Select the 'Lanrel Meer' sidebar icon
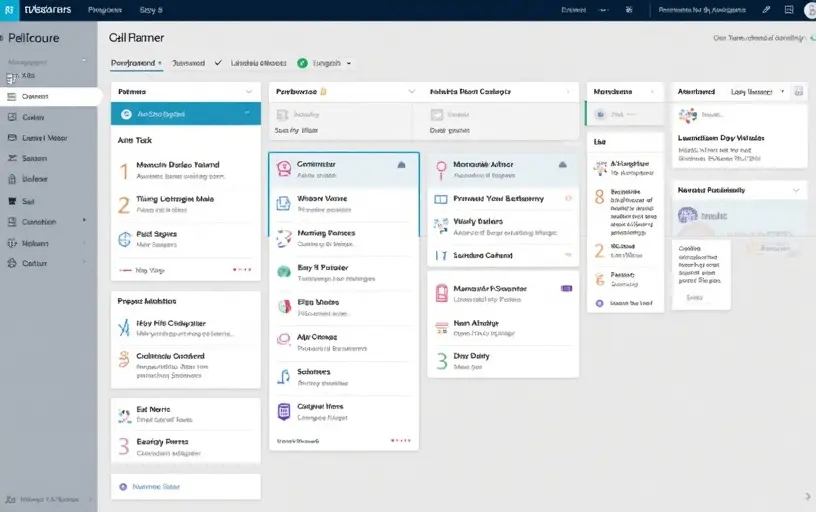 12,138
